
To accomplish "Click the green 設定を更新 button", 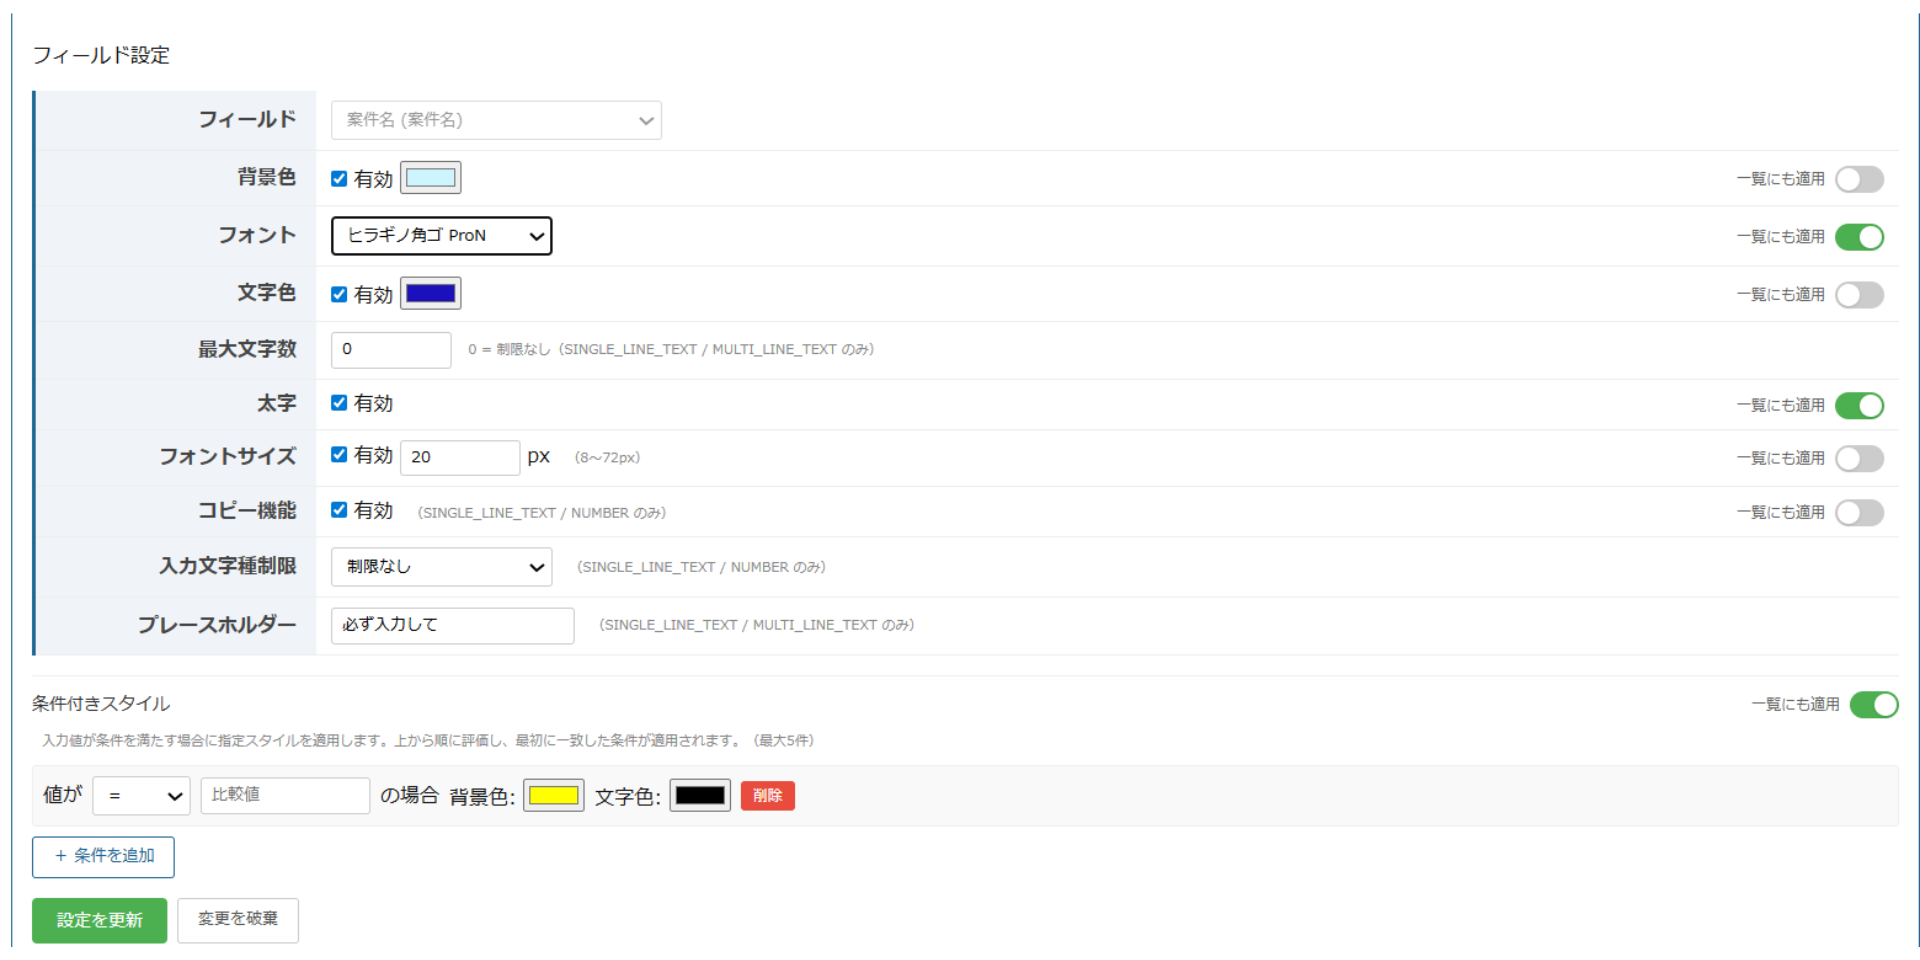I will [x=99, y=920].
